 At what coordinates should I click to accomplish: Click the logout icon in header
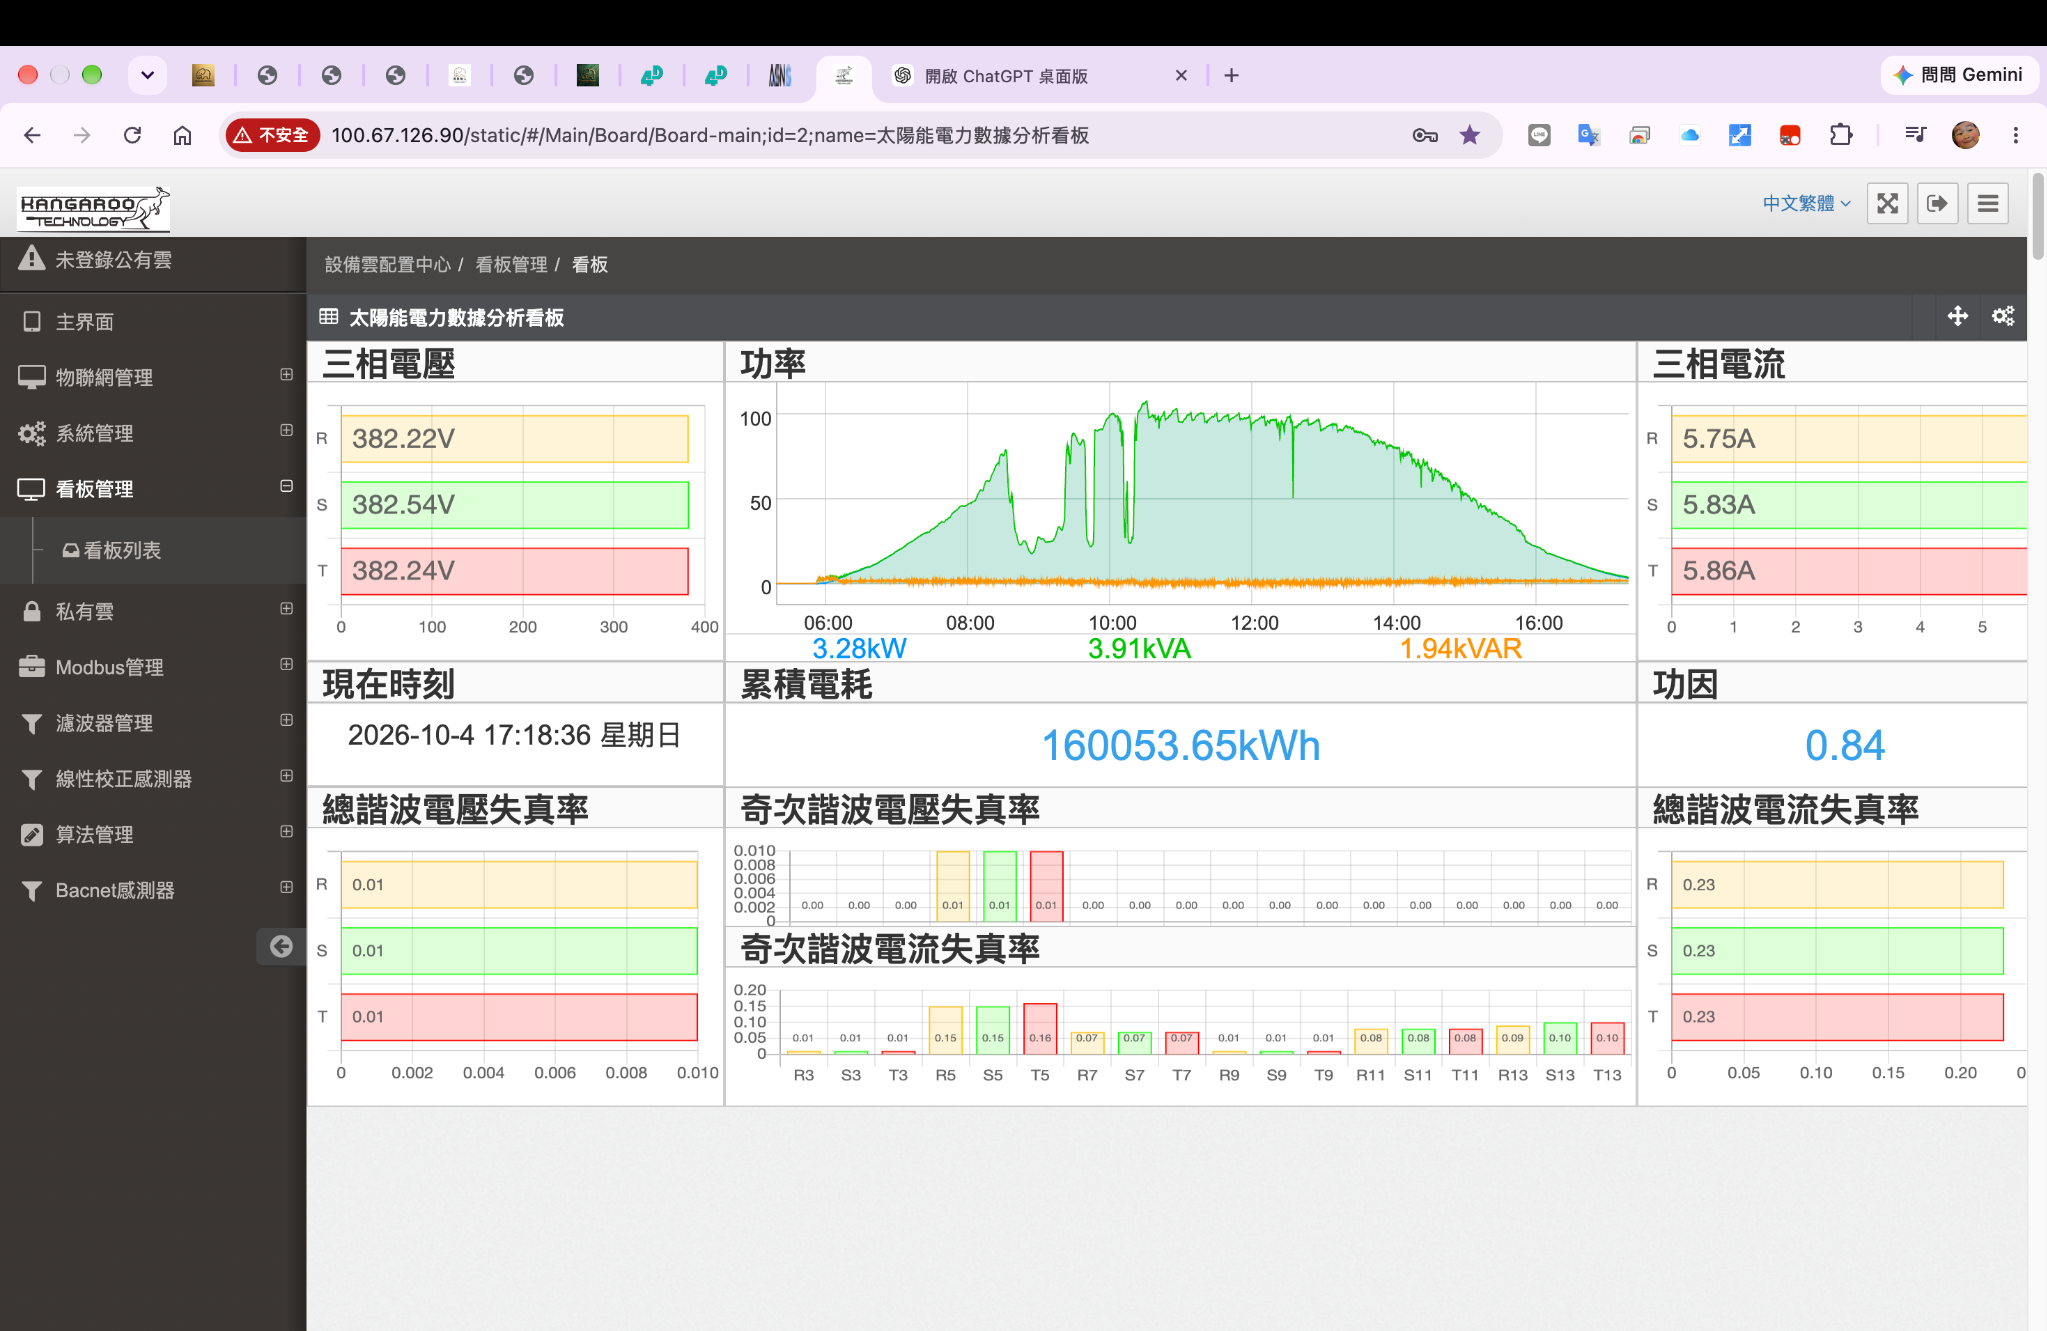1937,204
